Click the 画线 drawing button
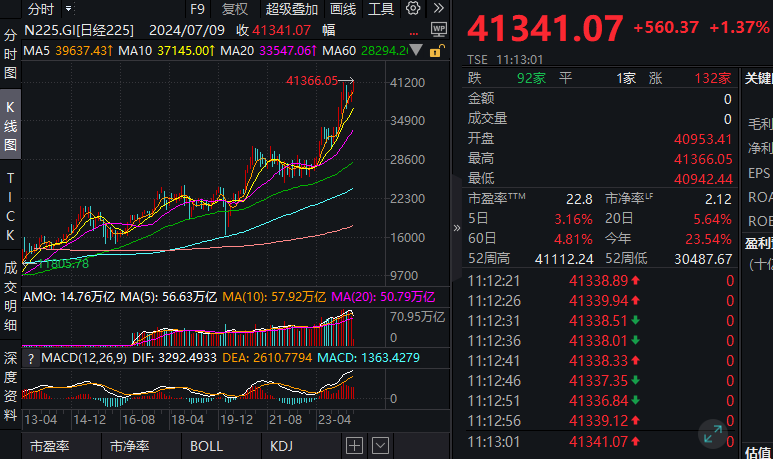Viewport: 773px width, 459px height. (342, 9)
